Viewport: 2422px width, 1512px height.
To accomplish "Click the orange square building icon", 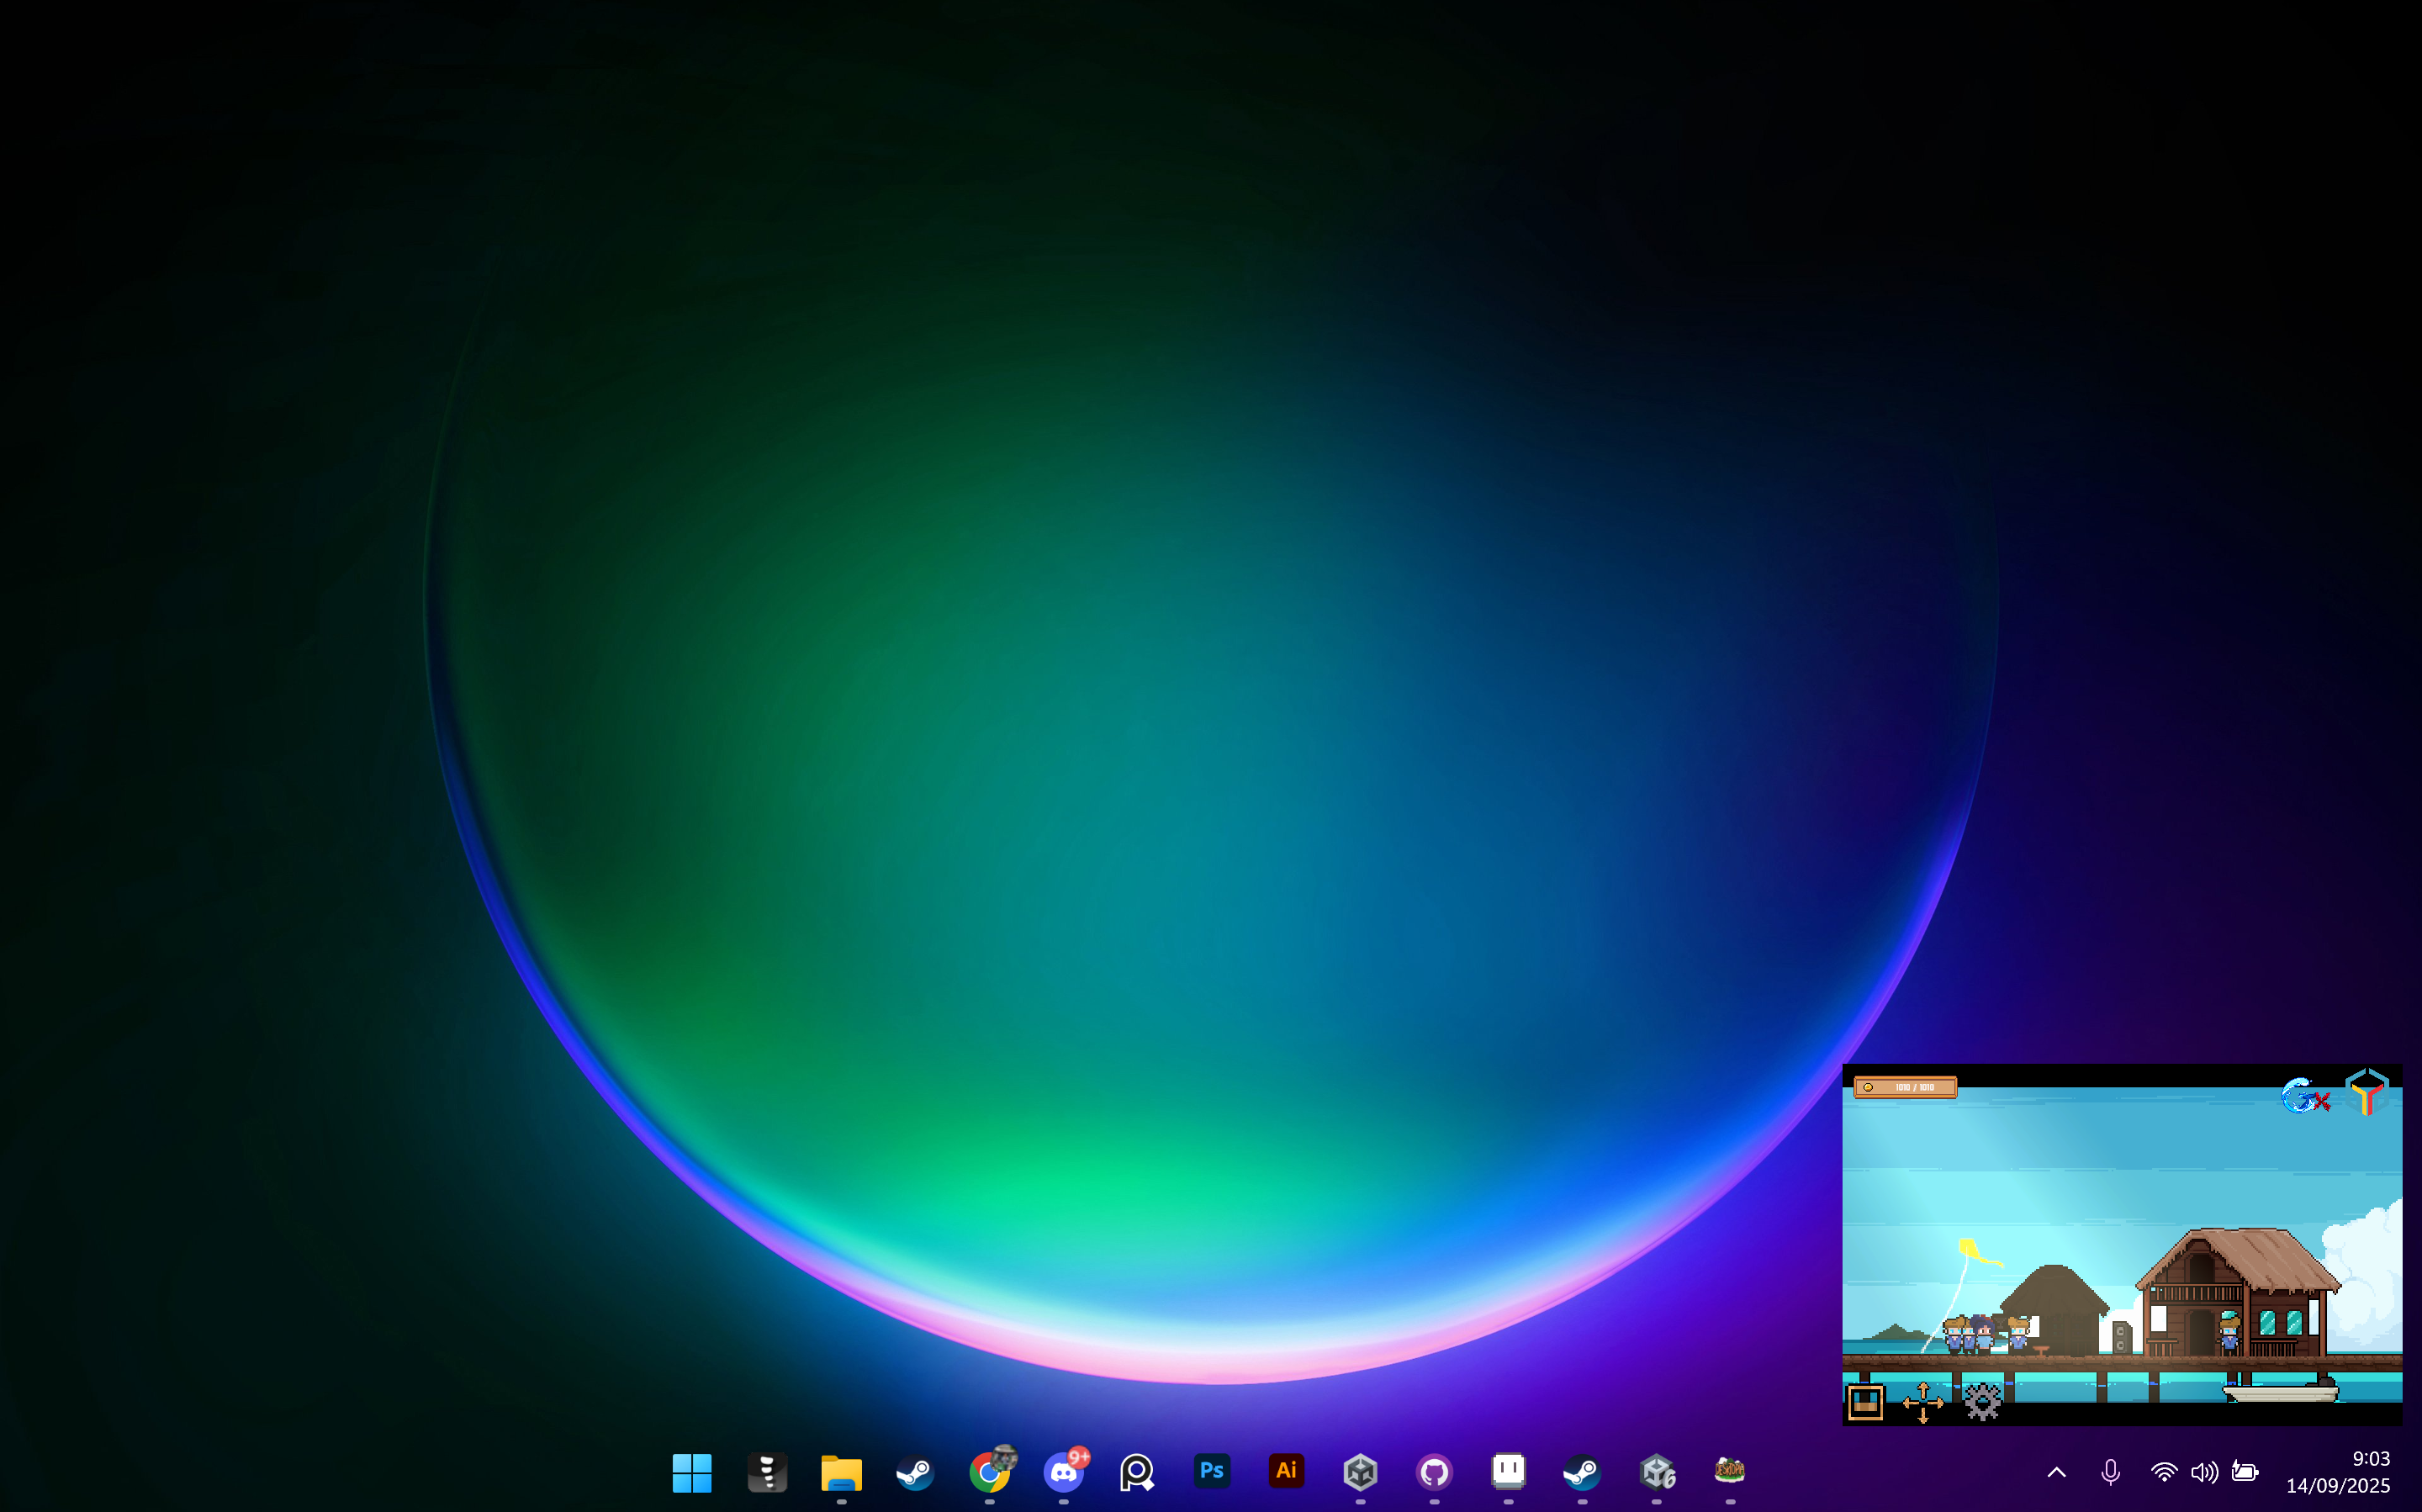I will click(1865, 1402).
